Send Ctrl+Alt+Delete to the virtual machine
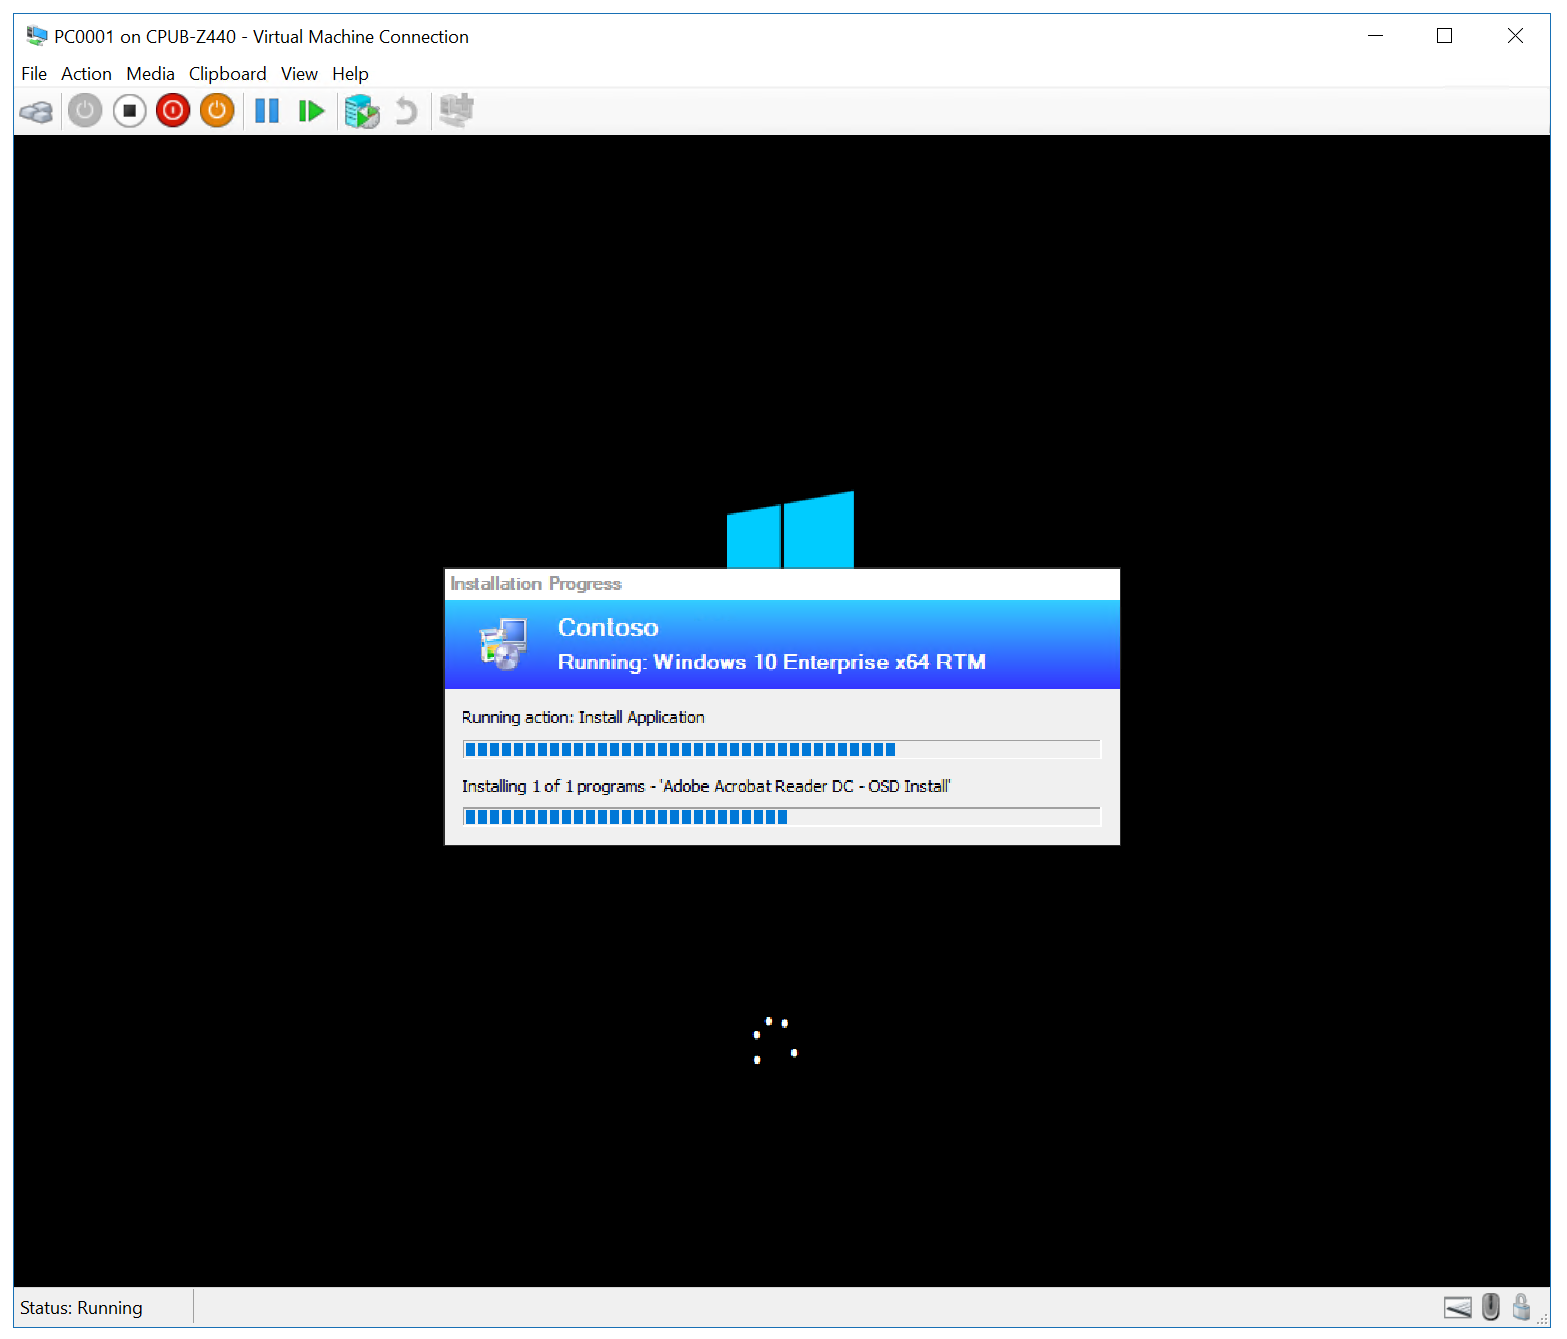The height and width of the screenshot is (1339, 1567). click(x=37, y=110)
